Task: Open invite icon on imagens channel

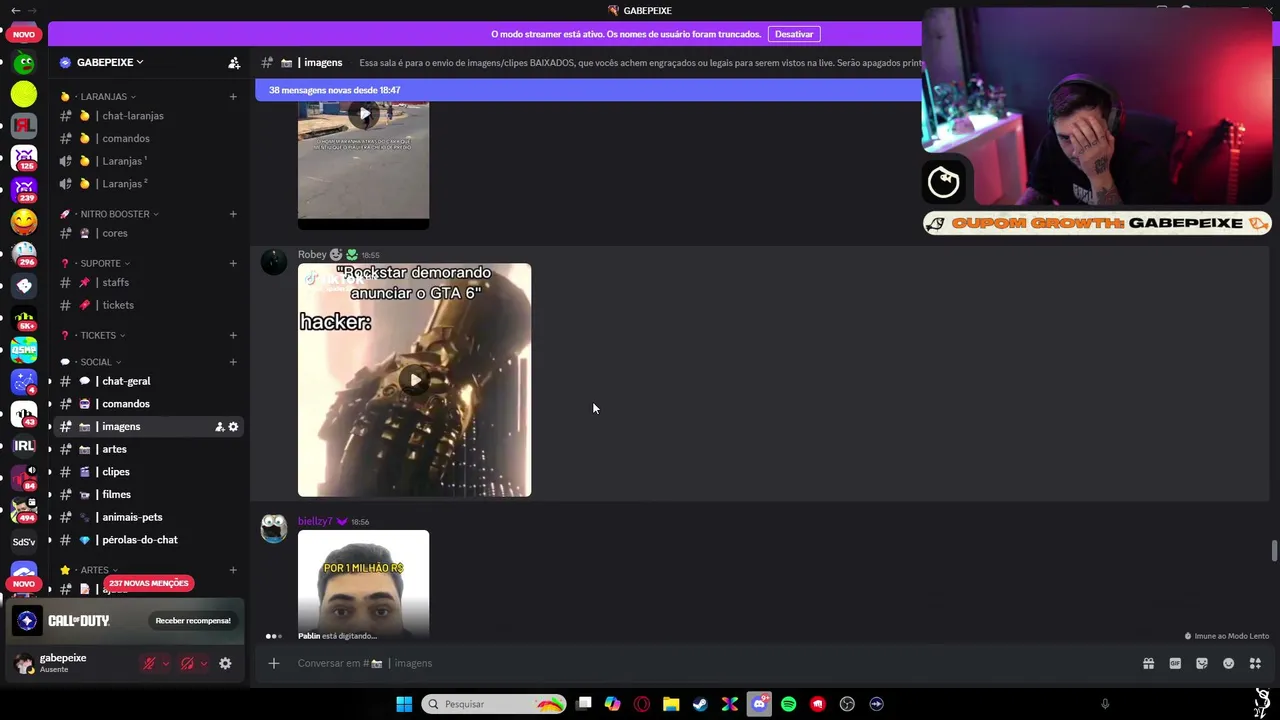Action: click(x=219, y=427)
